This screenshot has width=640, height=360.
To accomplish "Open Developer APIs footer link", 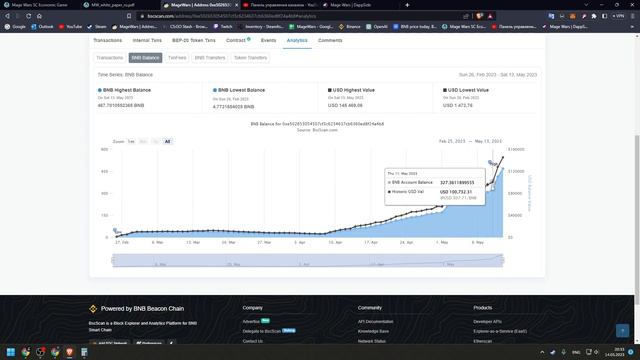I will (x=487, y=322).
